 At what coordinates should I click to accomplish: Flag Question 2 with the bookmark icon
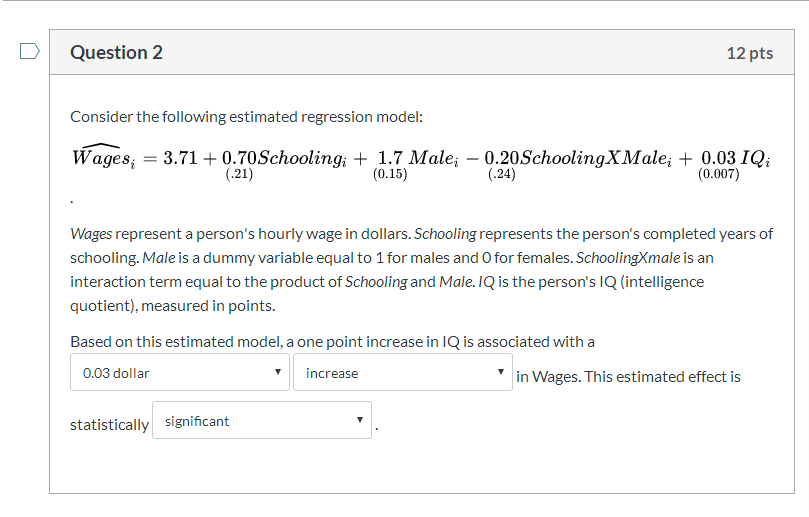[29, 52]
